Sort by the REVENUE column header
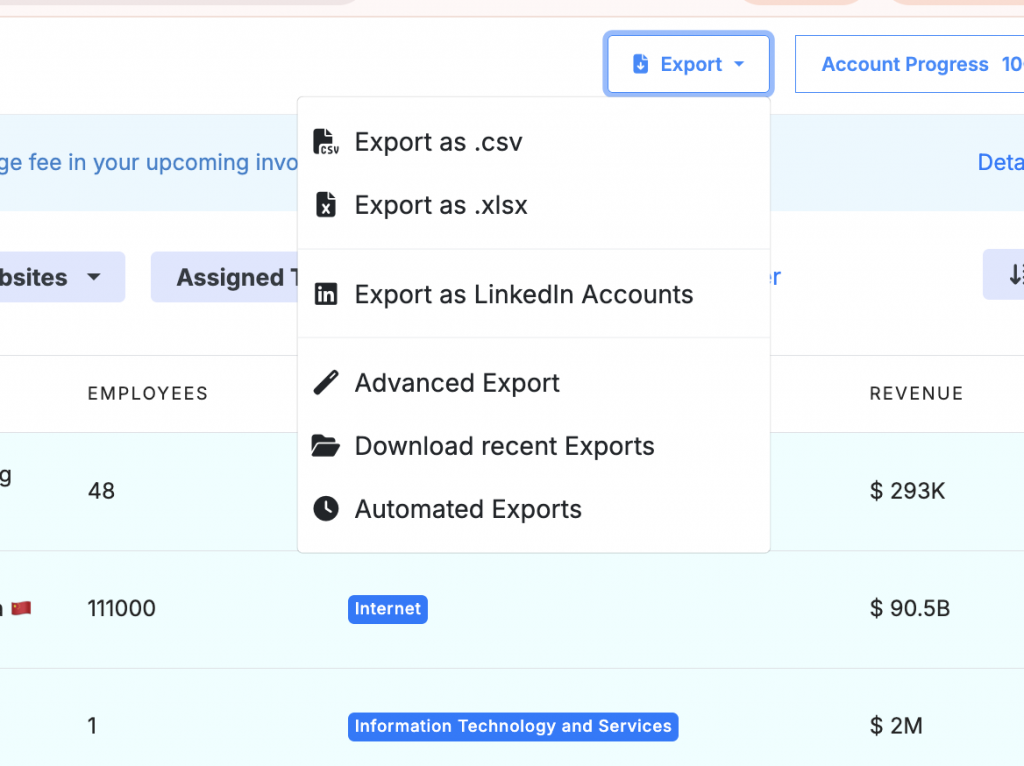The width and height of the screenshot is (1024, 766). point(916,394)
